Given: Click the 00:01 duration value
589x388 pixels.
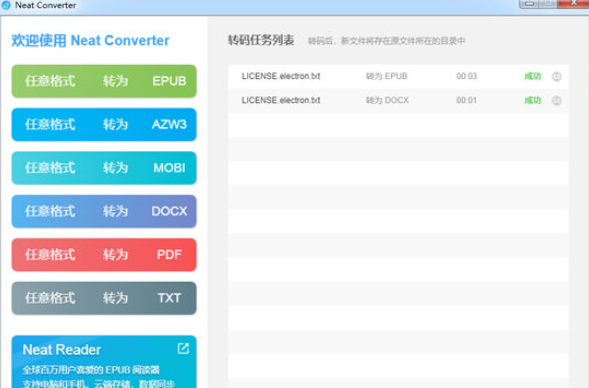Looking at the screenshot, I should [467, 100].
